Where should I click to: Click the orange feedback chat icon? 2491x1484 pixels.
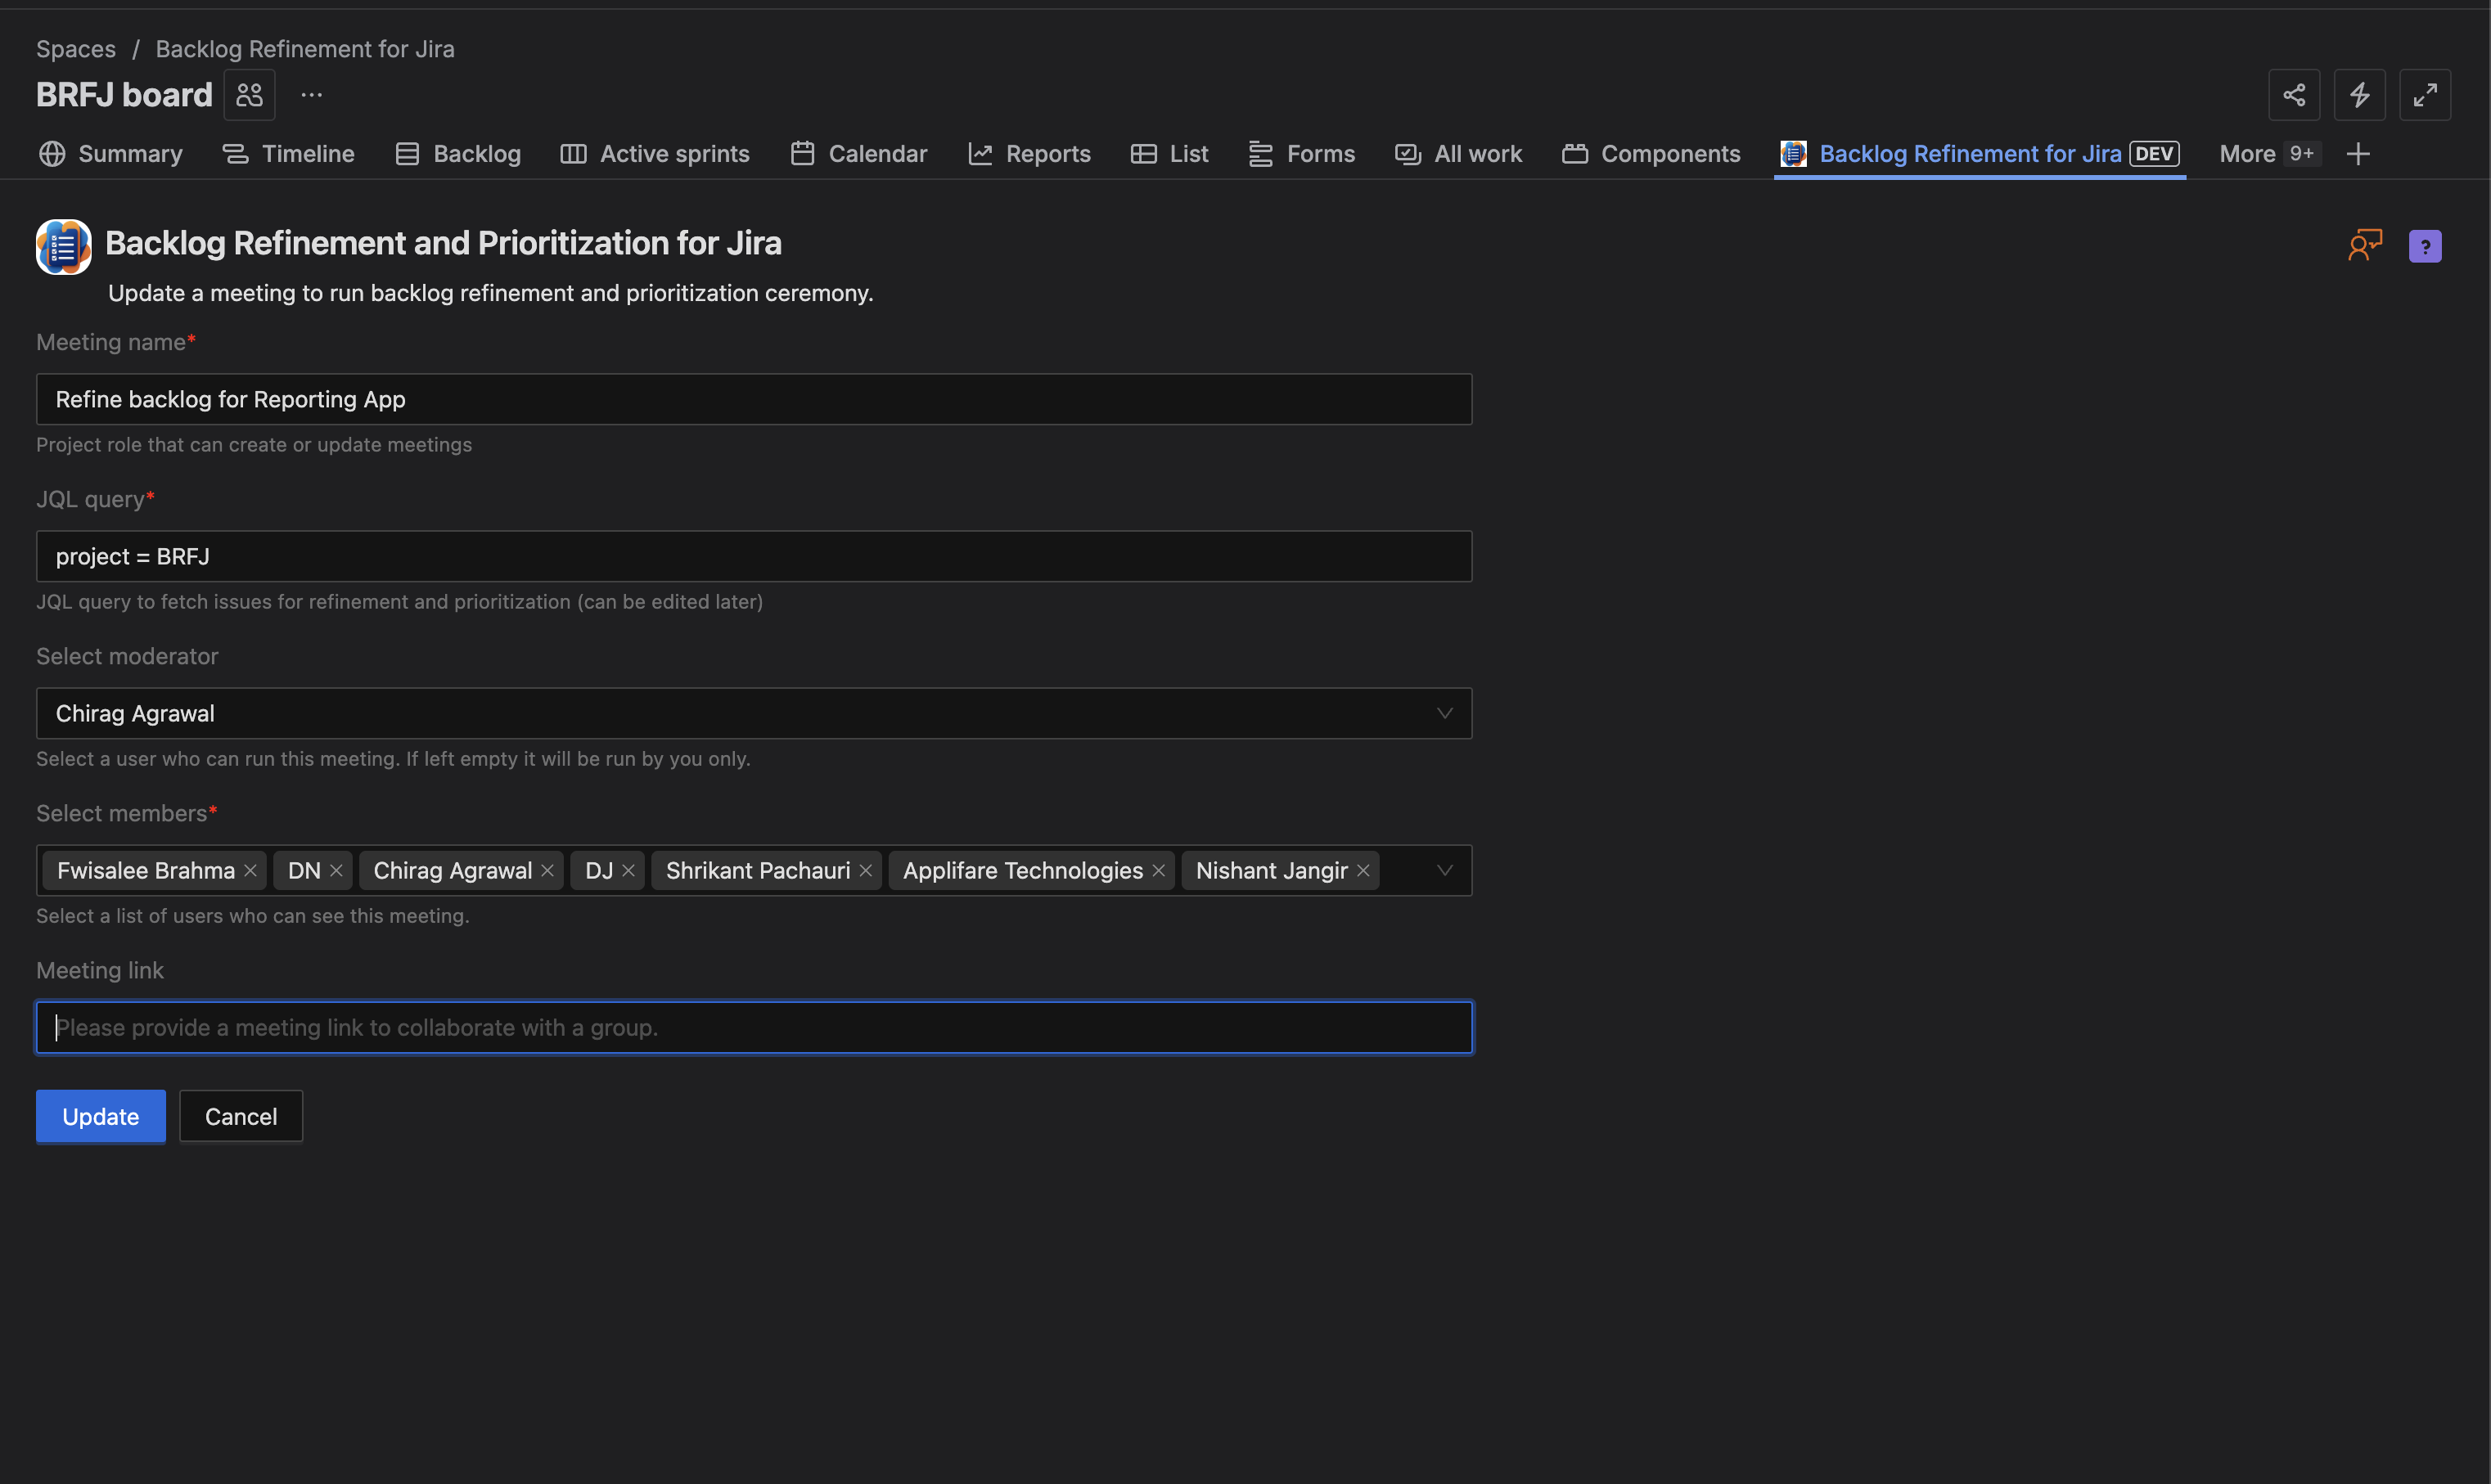pos(2364,245)
